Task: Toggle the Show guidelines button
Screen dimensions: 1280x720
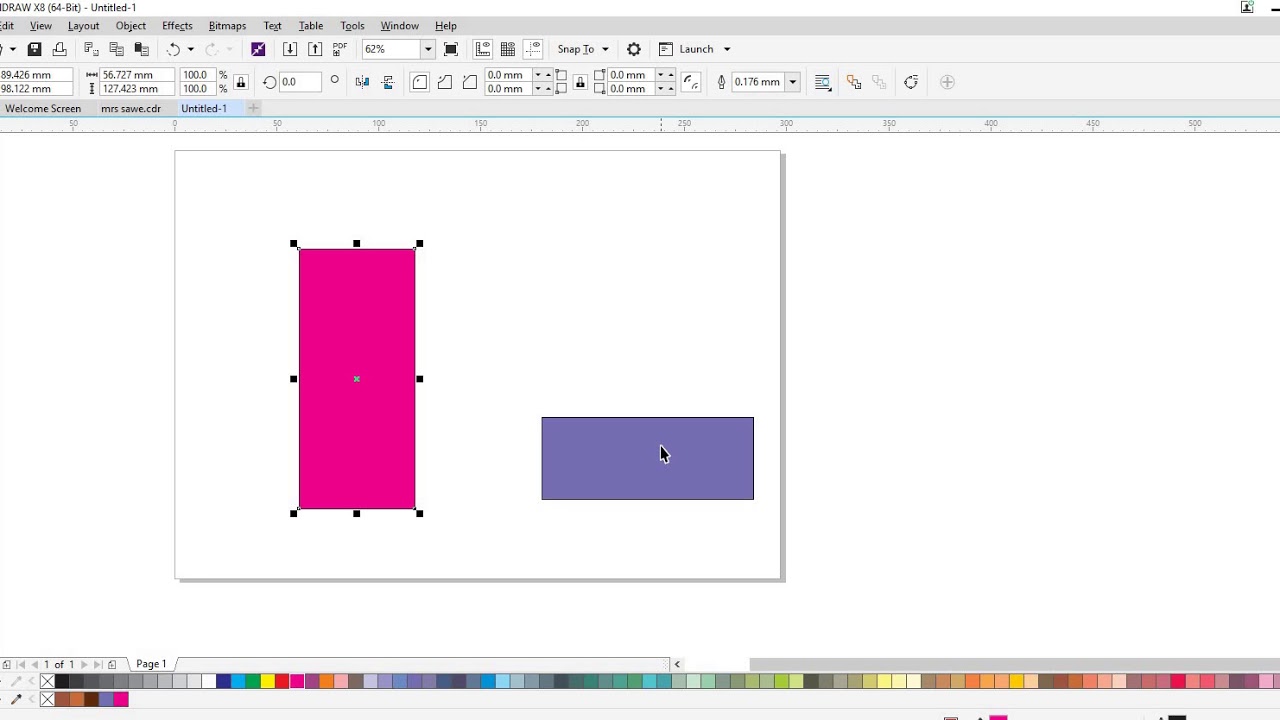Action: (533, 49)
